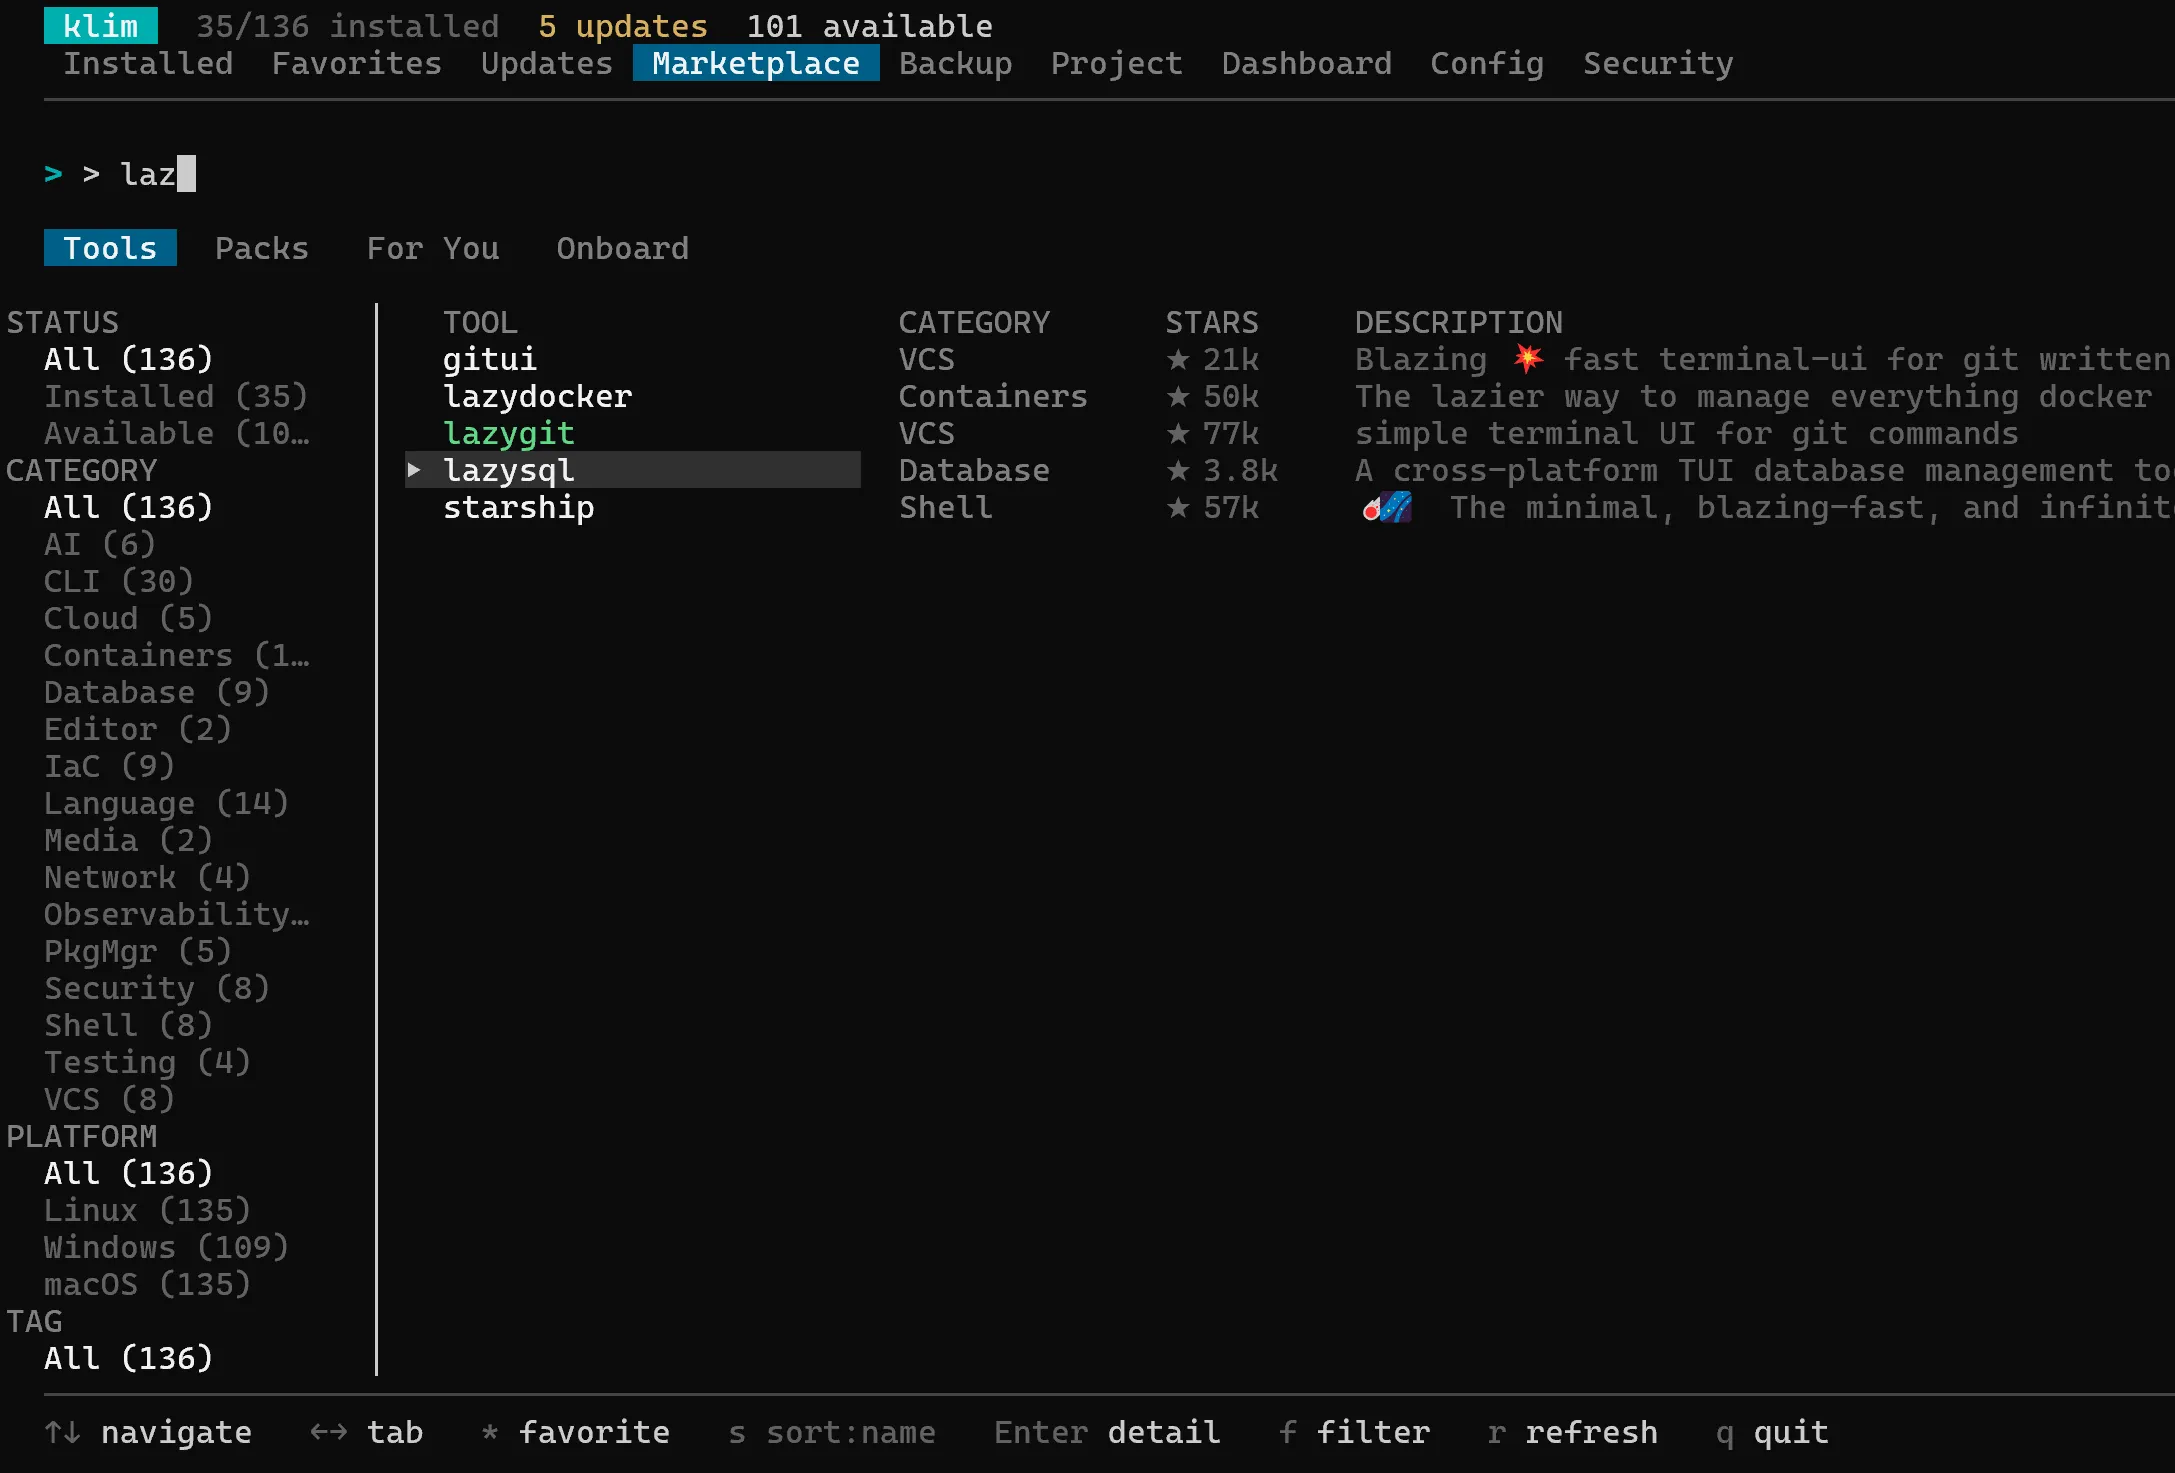Image resolution: width=2175 pixels, height=1473 pixels.
Task: Click the favorite asterisk hint icon
Action: pos(490,1432)
